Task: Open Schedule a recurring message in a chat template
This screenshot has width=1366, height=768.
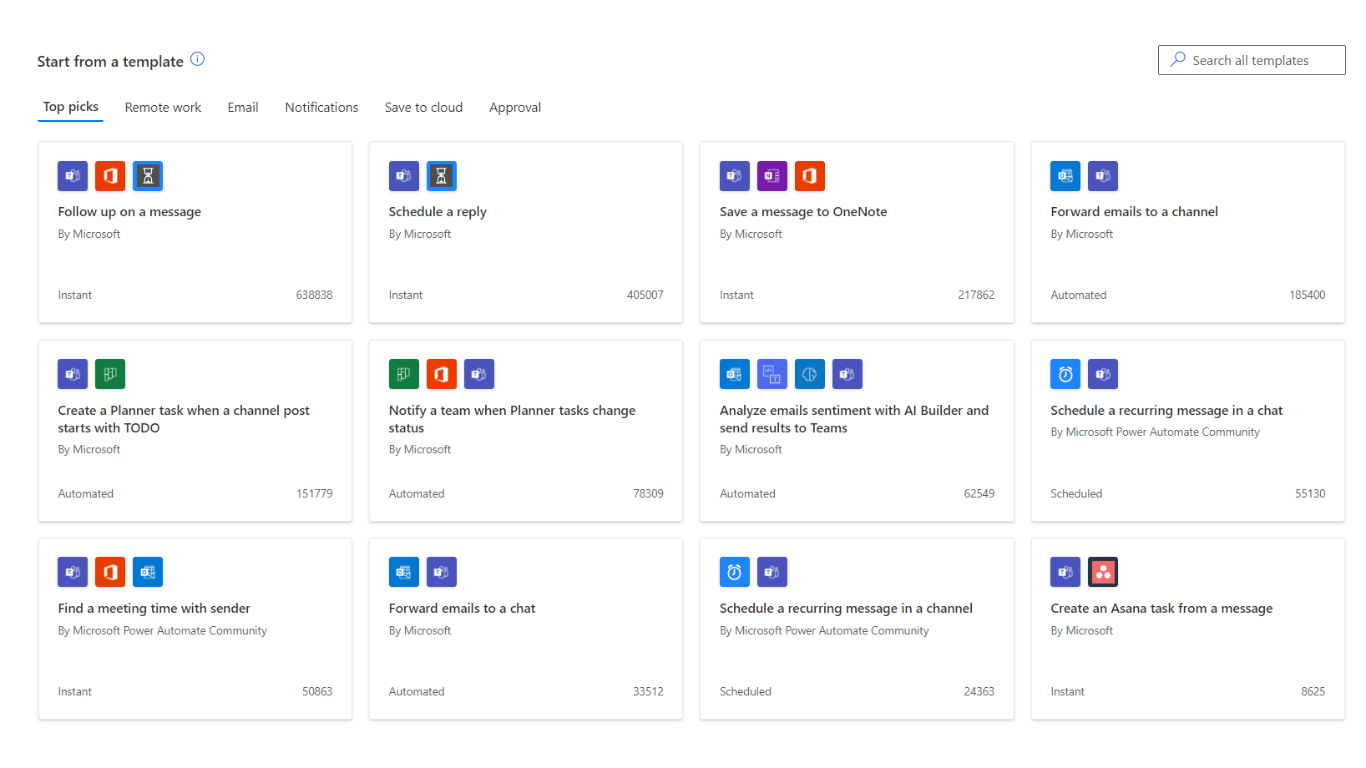Action: (x=1188, y=431)
